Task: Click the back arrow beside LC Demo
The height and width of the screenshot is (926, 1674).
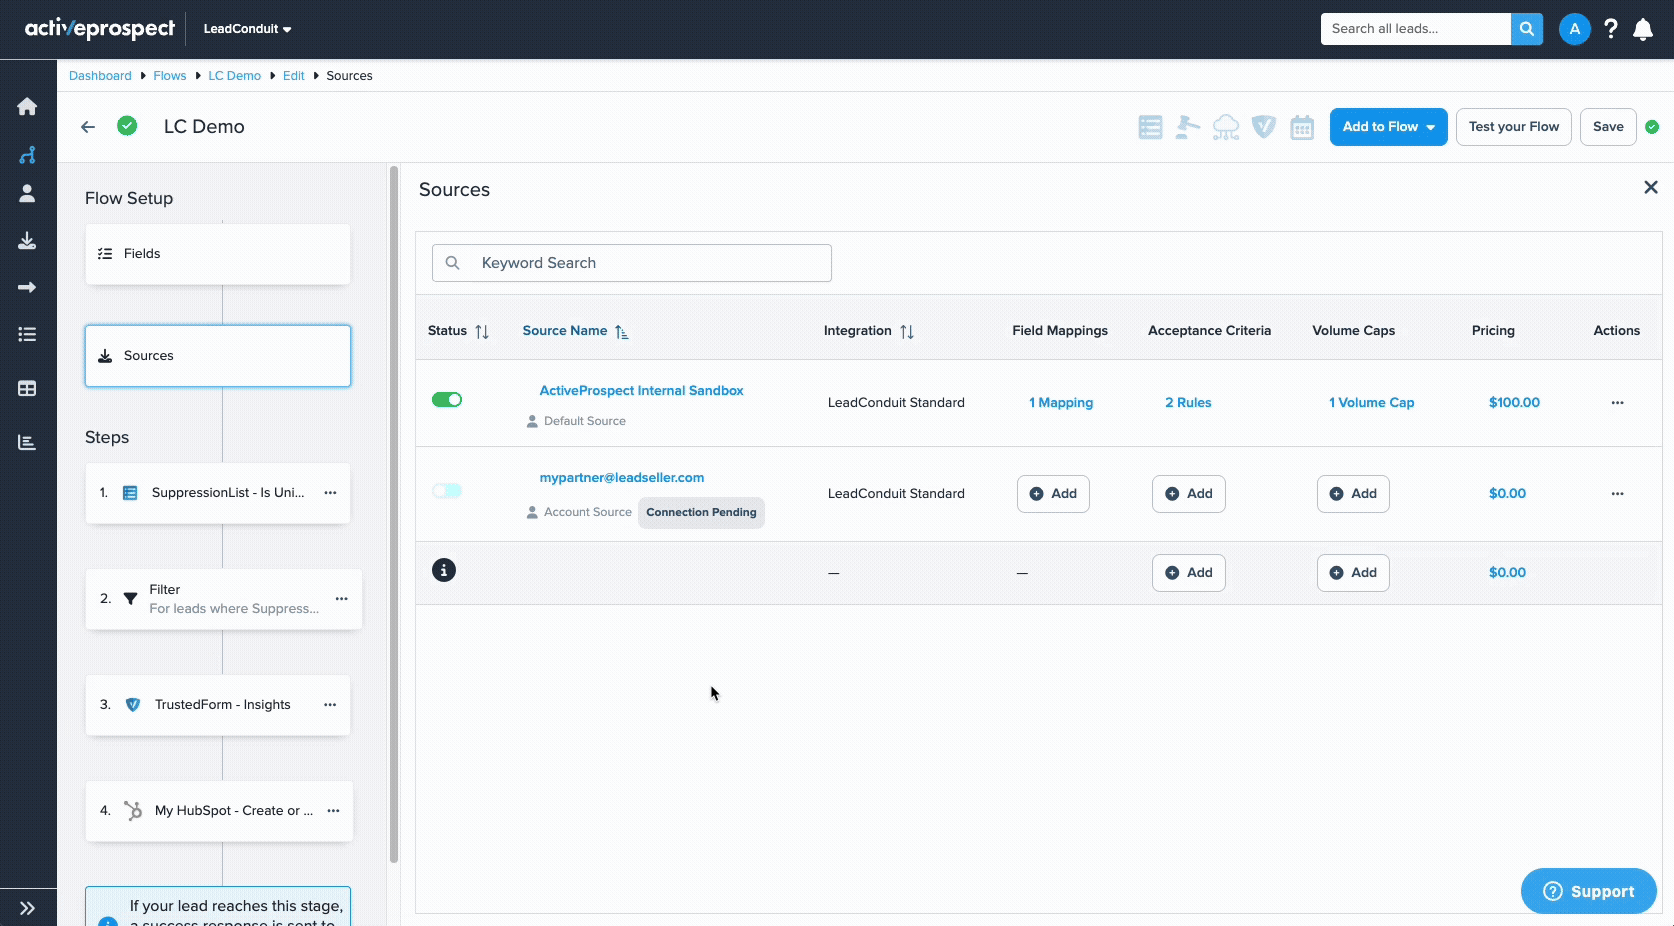Action: point(88,127)
